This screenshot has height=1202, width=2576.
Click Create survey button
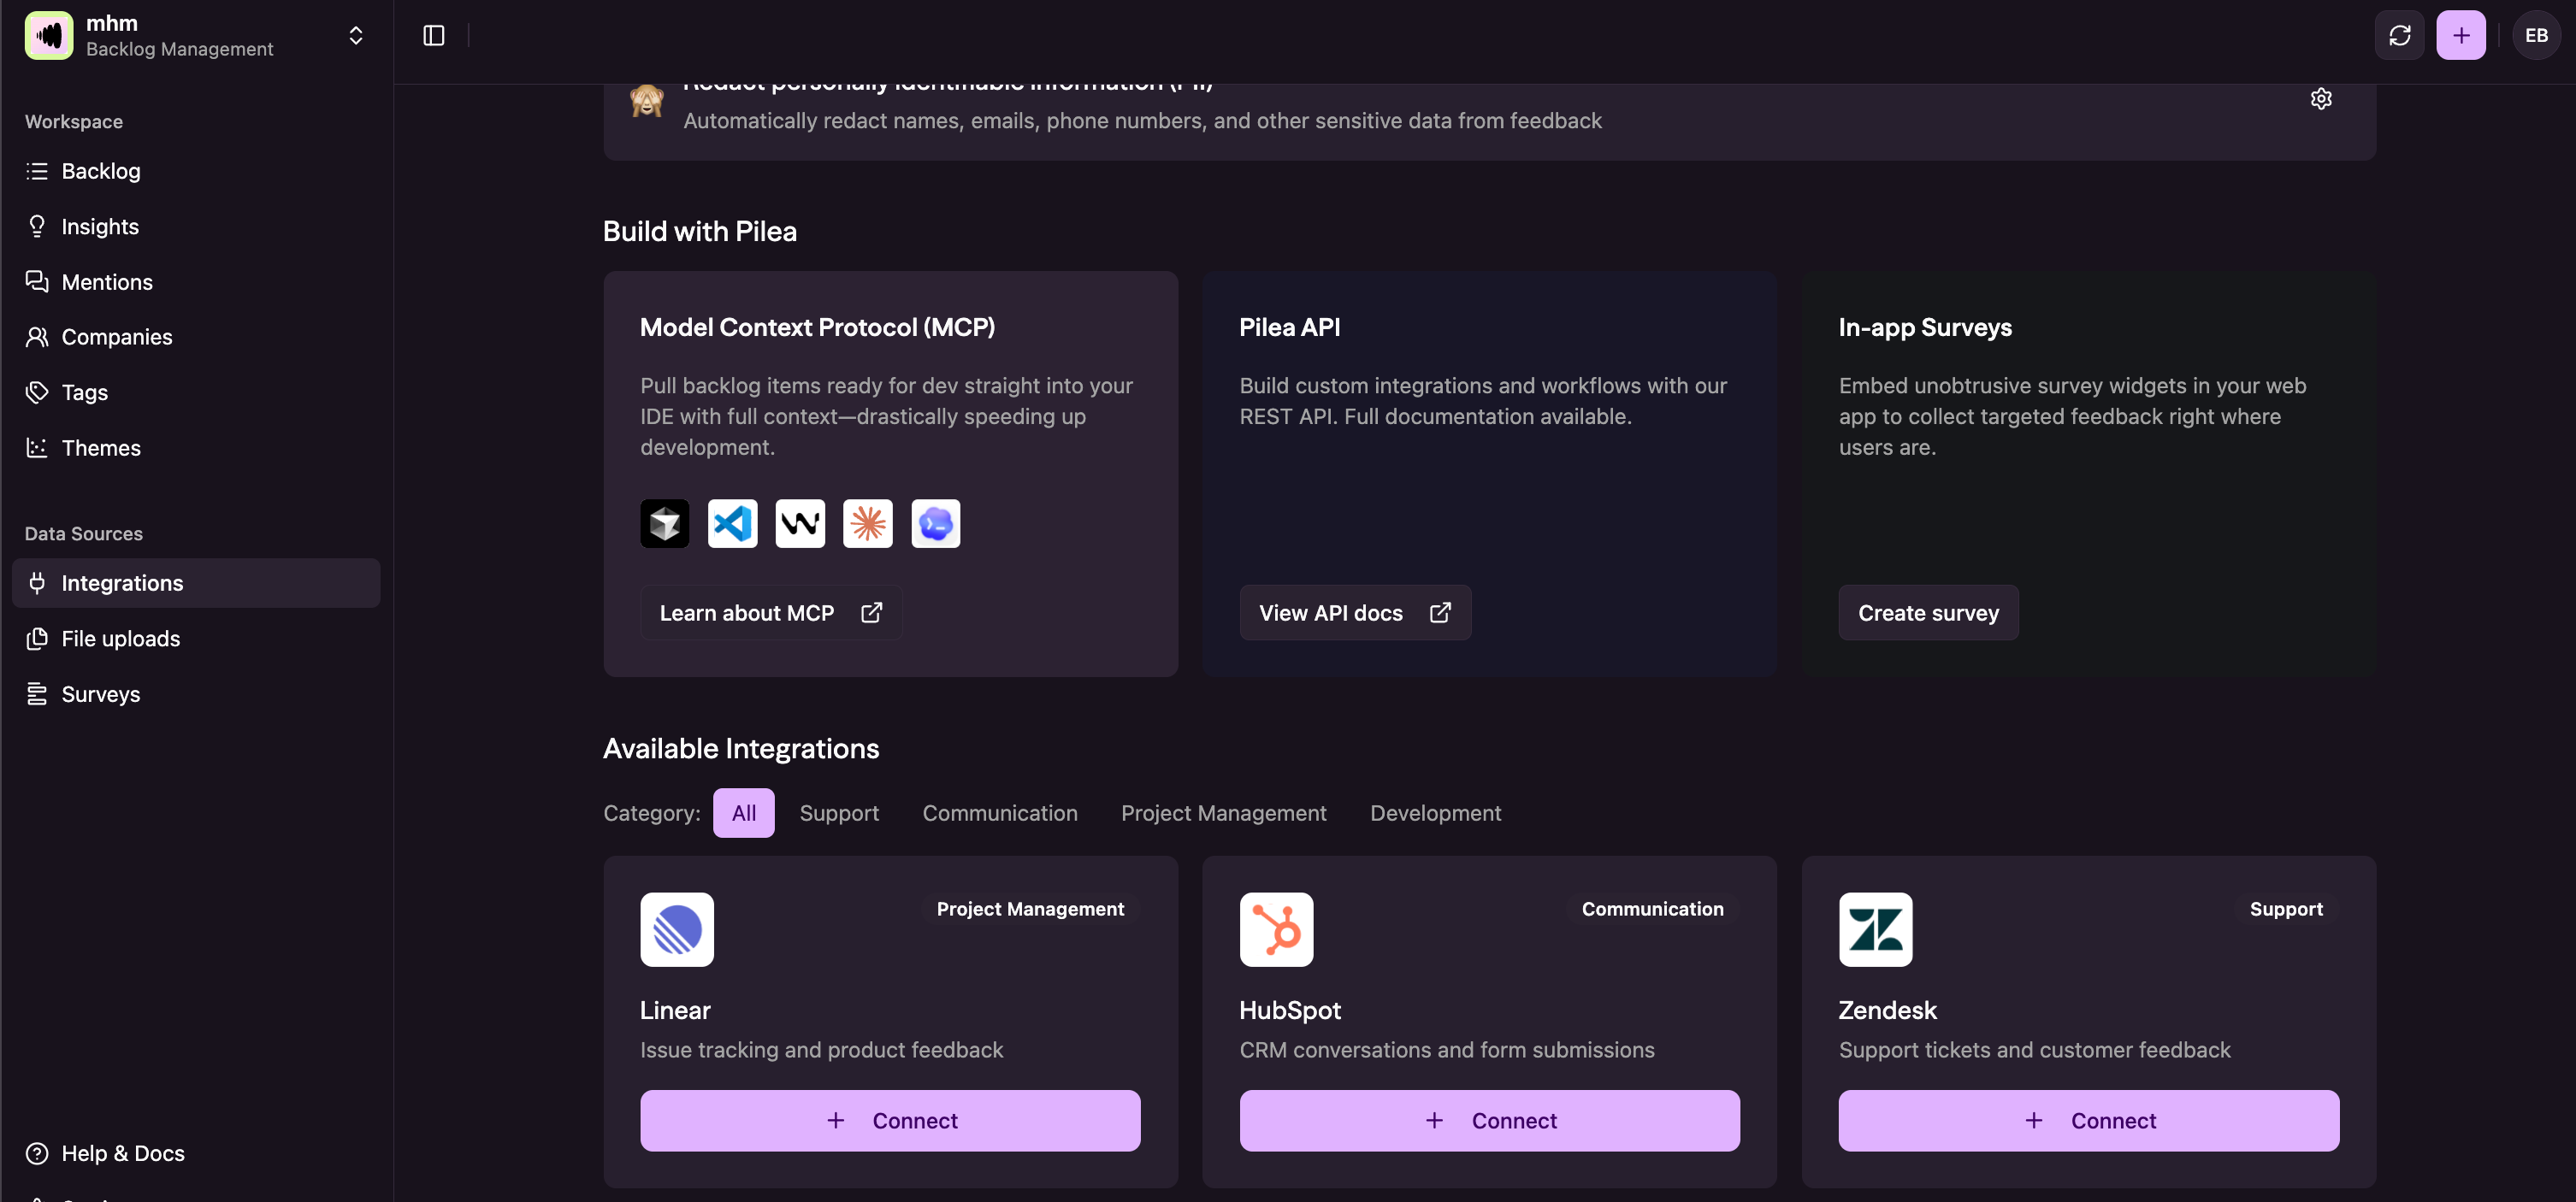[x=1928, y=613]
